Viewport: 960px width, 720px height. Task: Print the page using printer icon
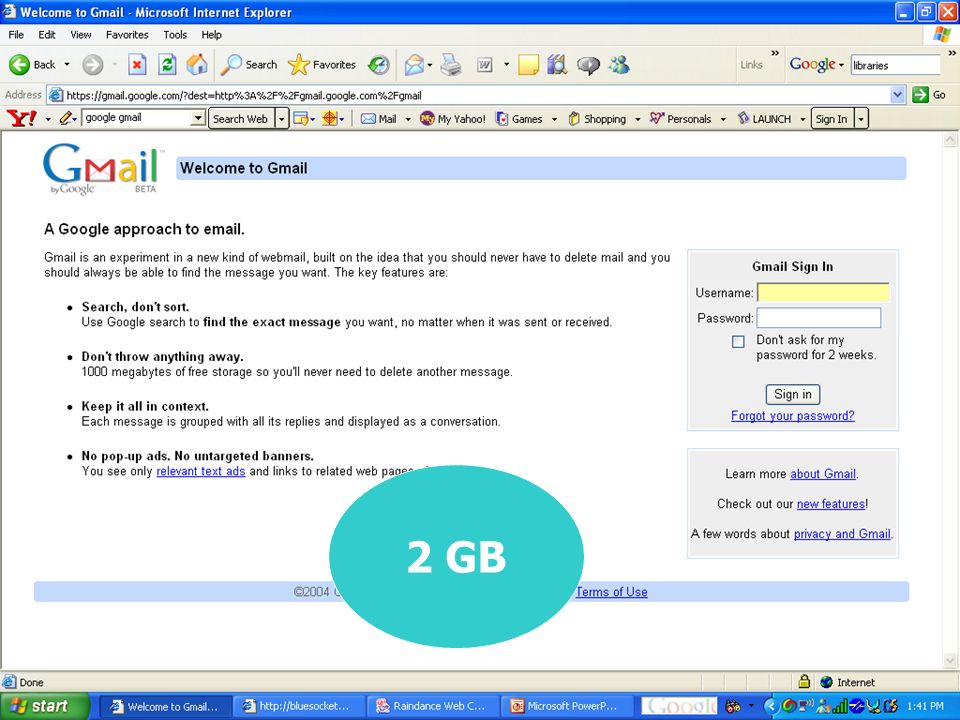coord(451,64)
